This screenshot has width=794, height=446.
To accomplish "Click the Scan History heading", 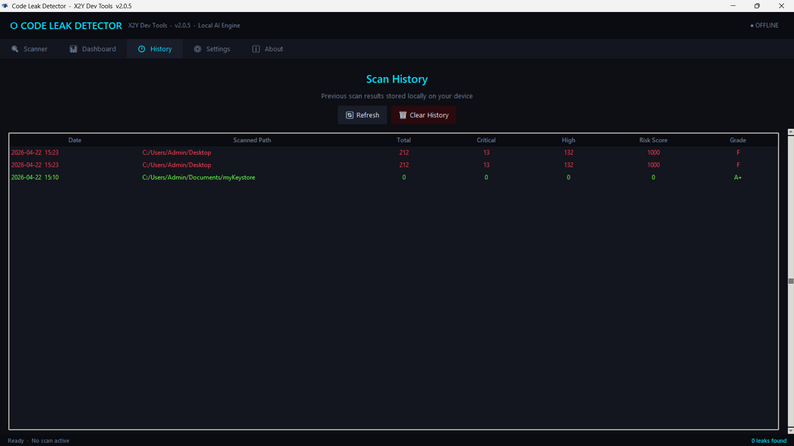I will tap(397, 79).
